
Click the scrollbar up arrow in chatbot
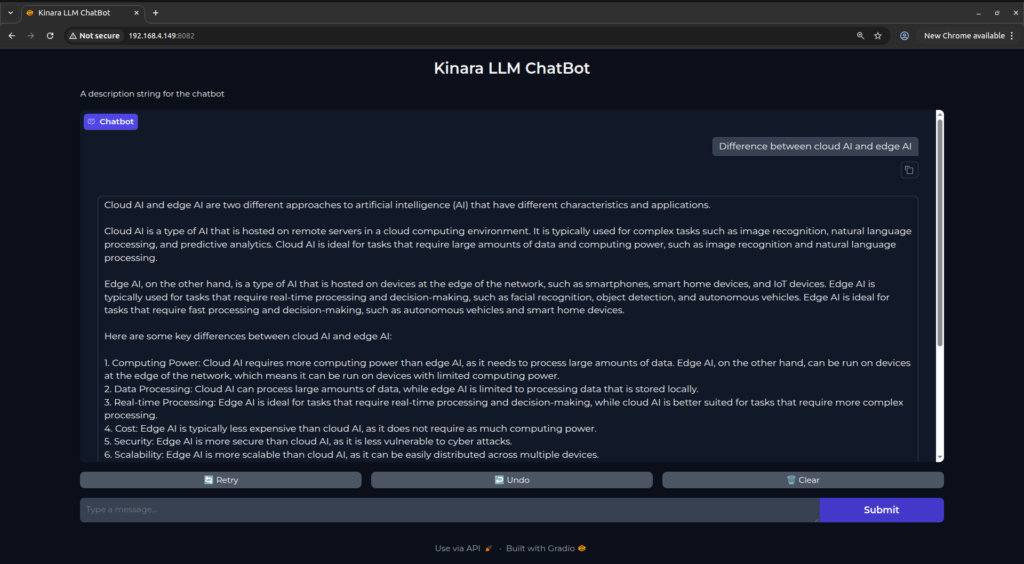tap(940, 114)
